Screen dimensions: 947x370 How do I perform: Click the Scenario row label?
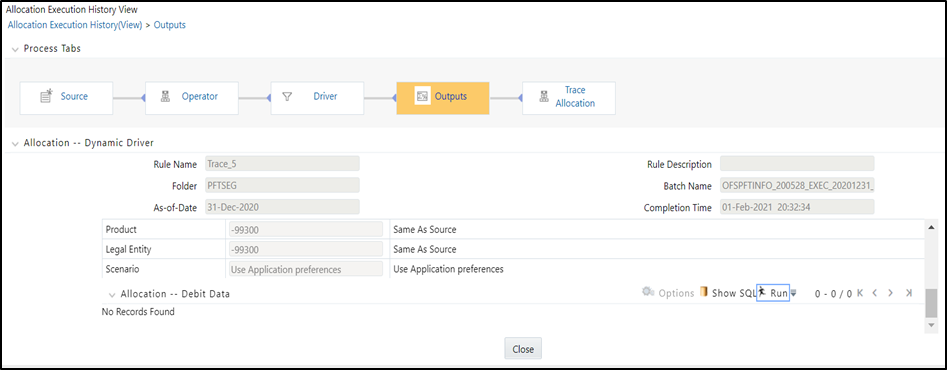122,269
